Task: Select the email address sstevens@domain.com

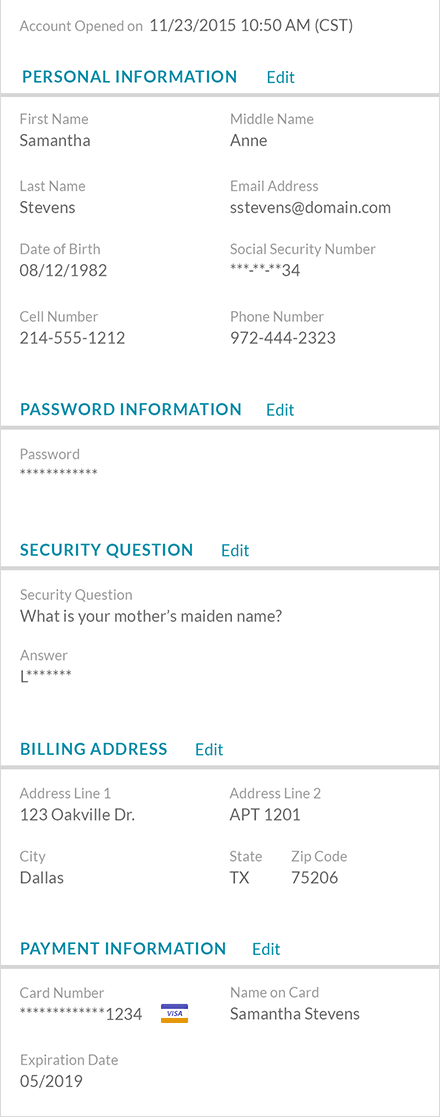Action: [310, 208]
